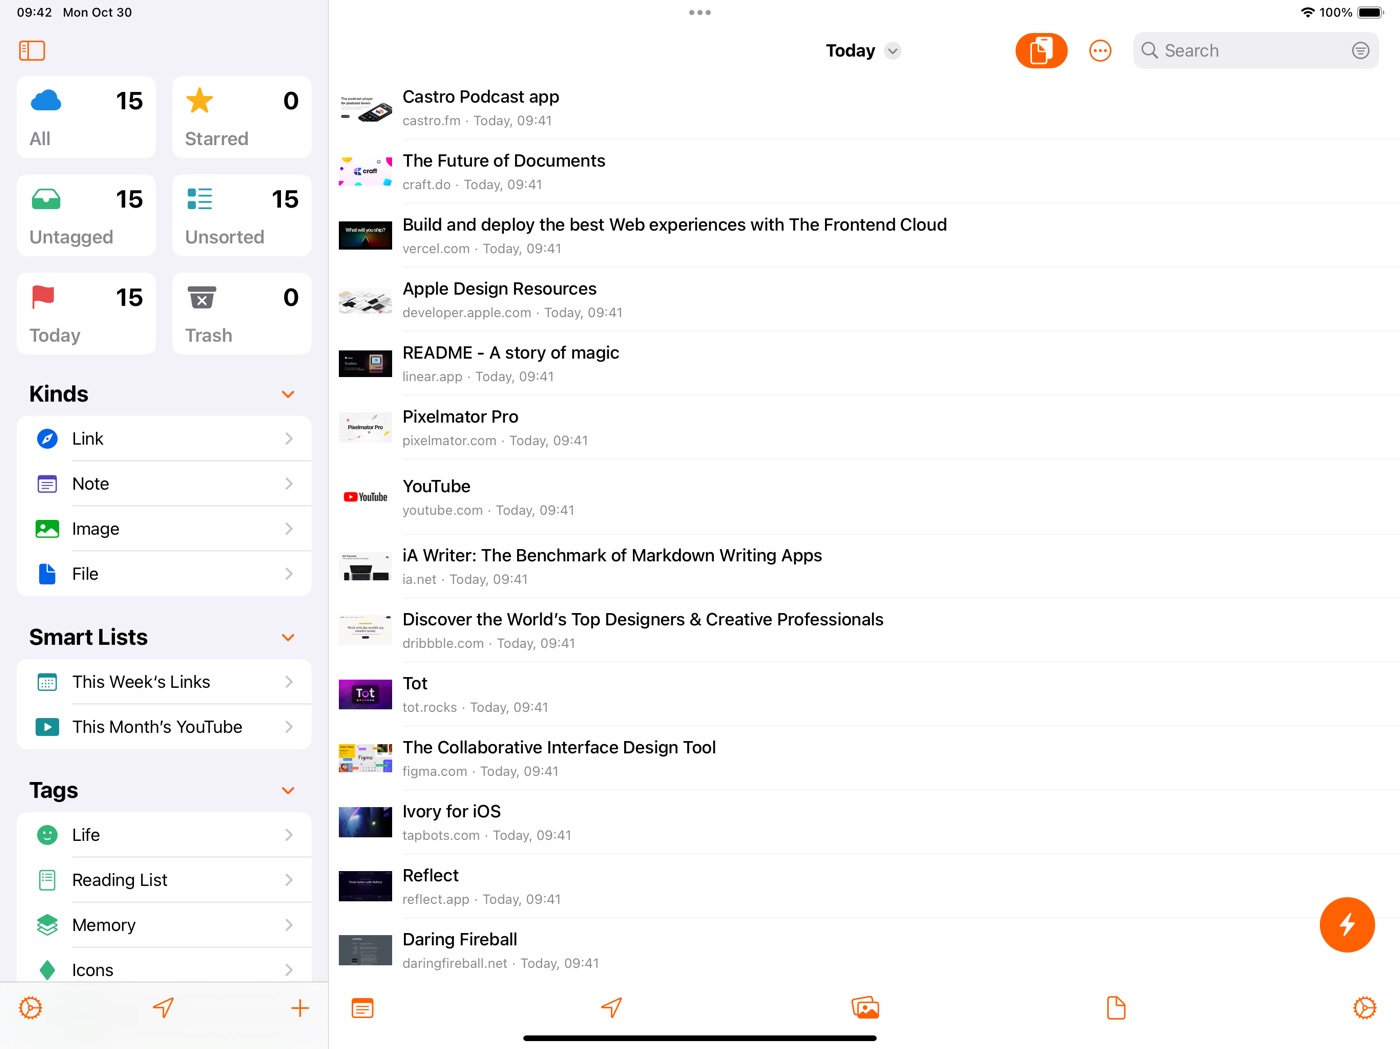This screenshot has width=1400, height=1049.
Task: Toggle the sidebar panel icon
Action: 32,50
